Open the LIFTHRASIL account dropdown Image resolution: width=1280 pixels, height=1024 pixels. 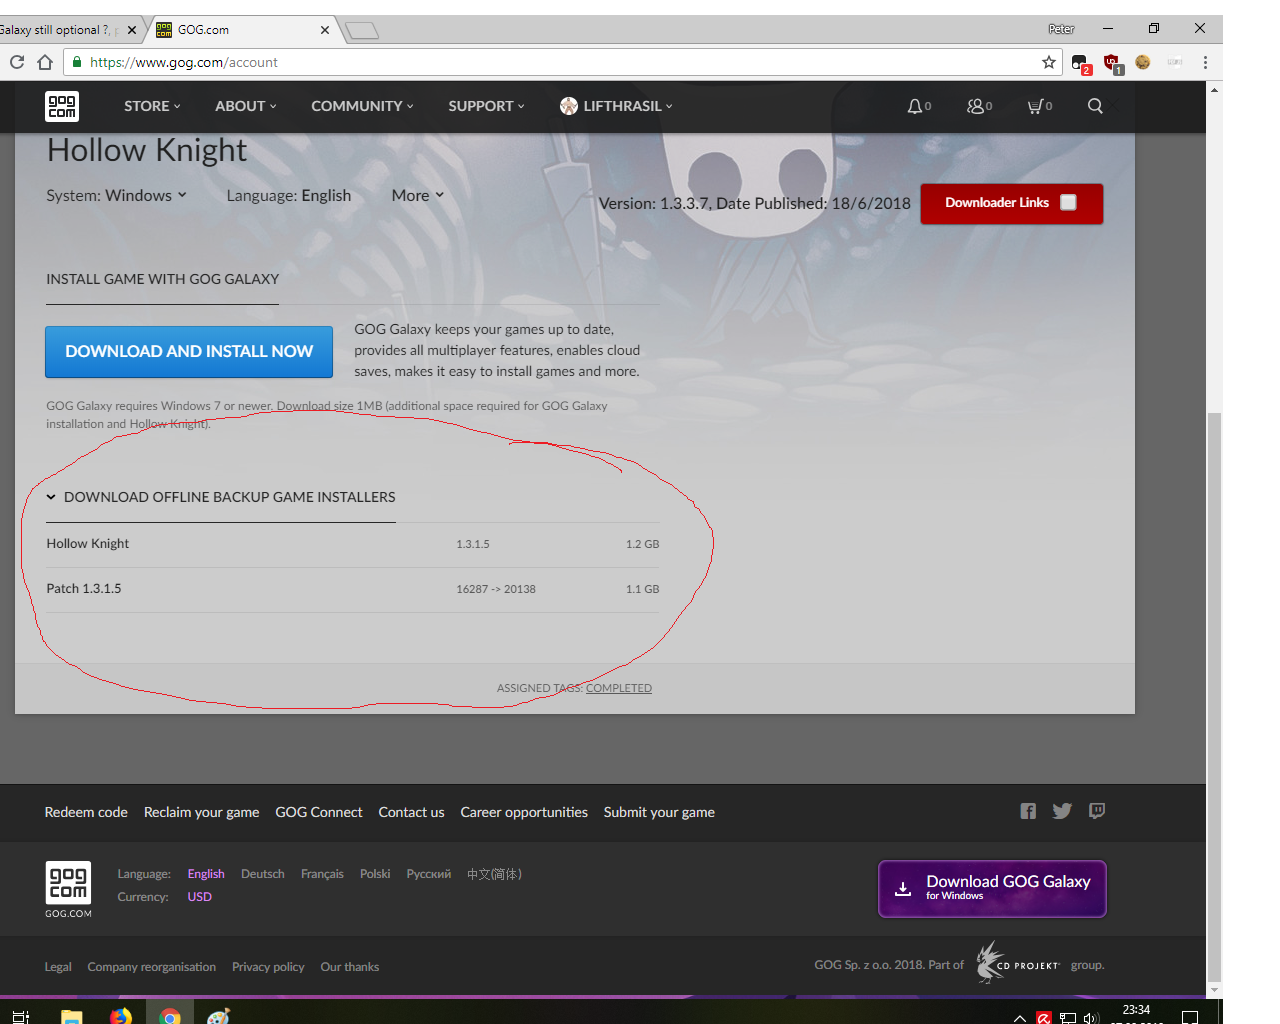coord(616,106)
